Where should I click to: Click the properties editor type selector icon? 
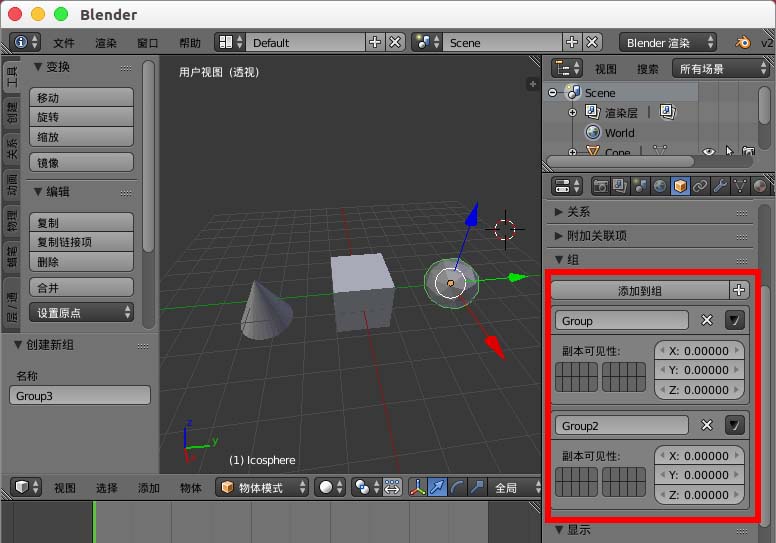click(x=567, y=187)
